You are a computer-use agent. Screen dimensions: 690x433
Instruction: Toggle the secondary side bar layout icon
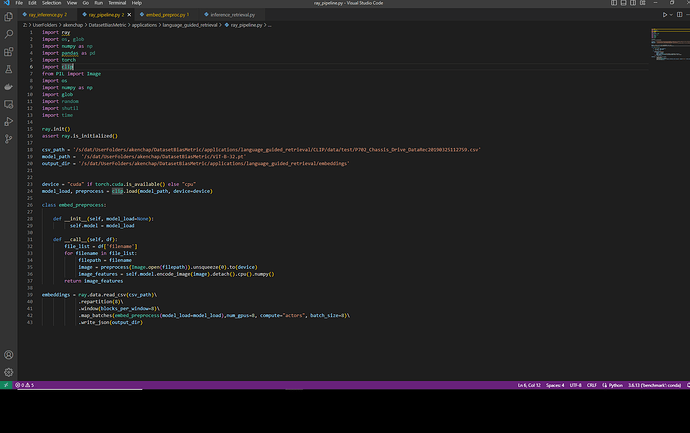pyautogui.click(x=633, y=3)
